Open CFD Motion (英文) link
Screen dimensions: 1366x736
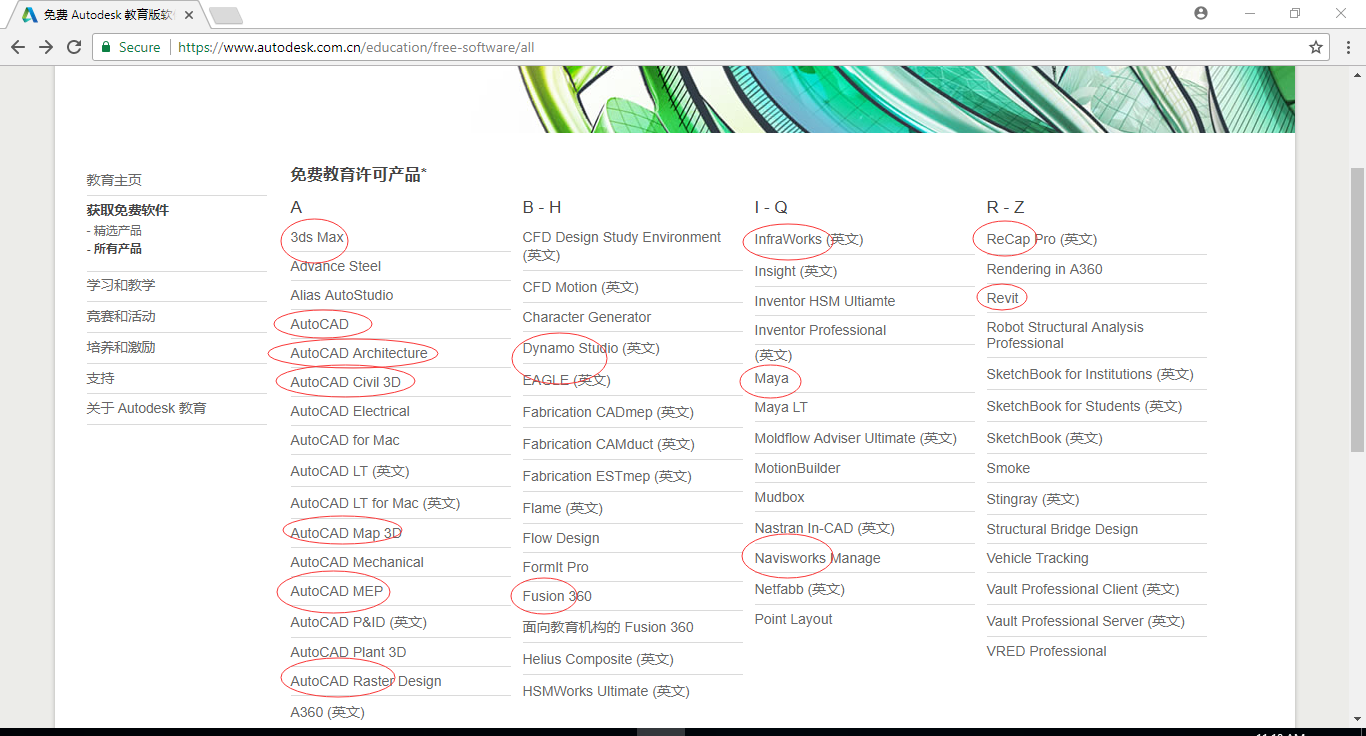click(x=581, y=287)
